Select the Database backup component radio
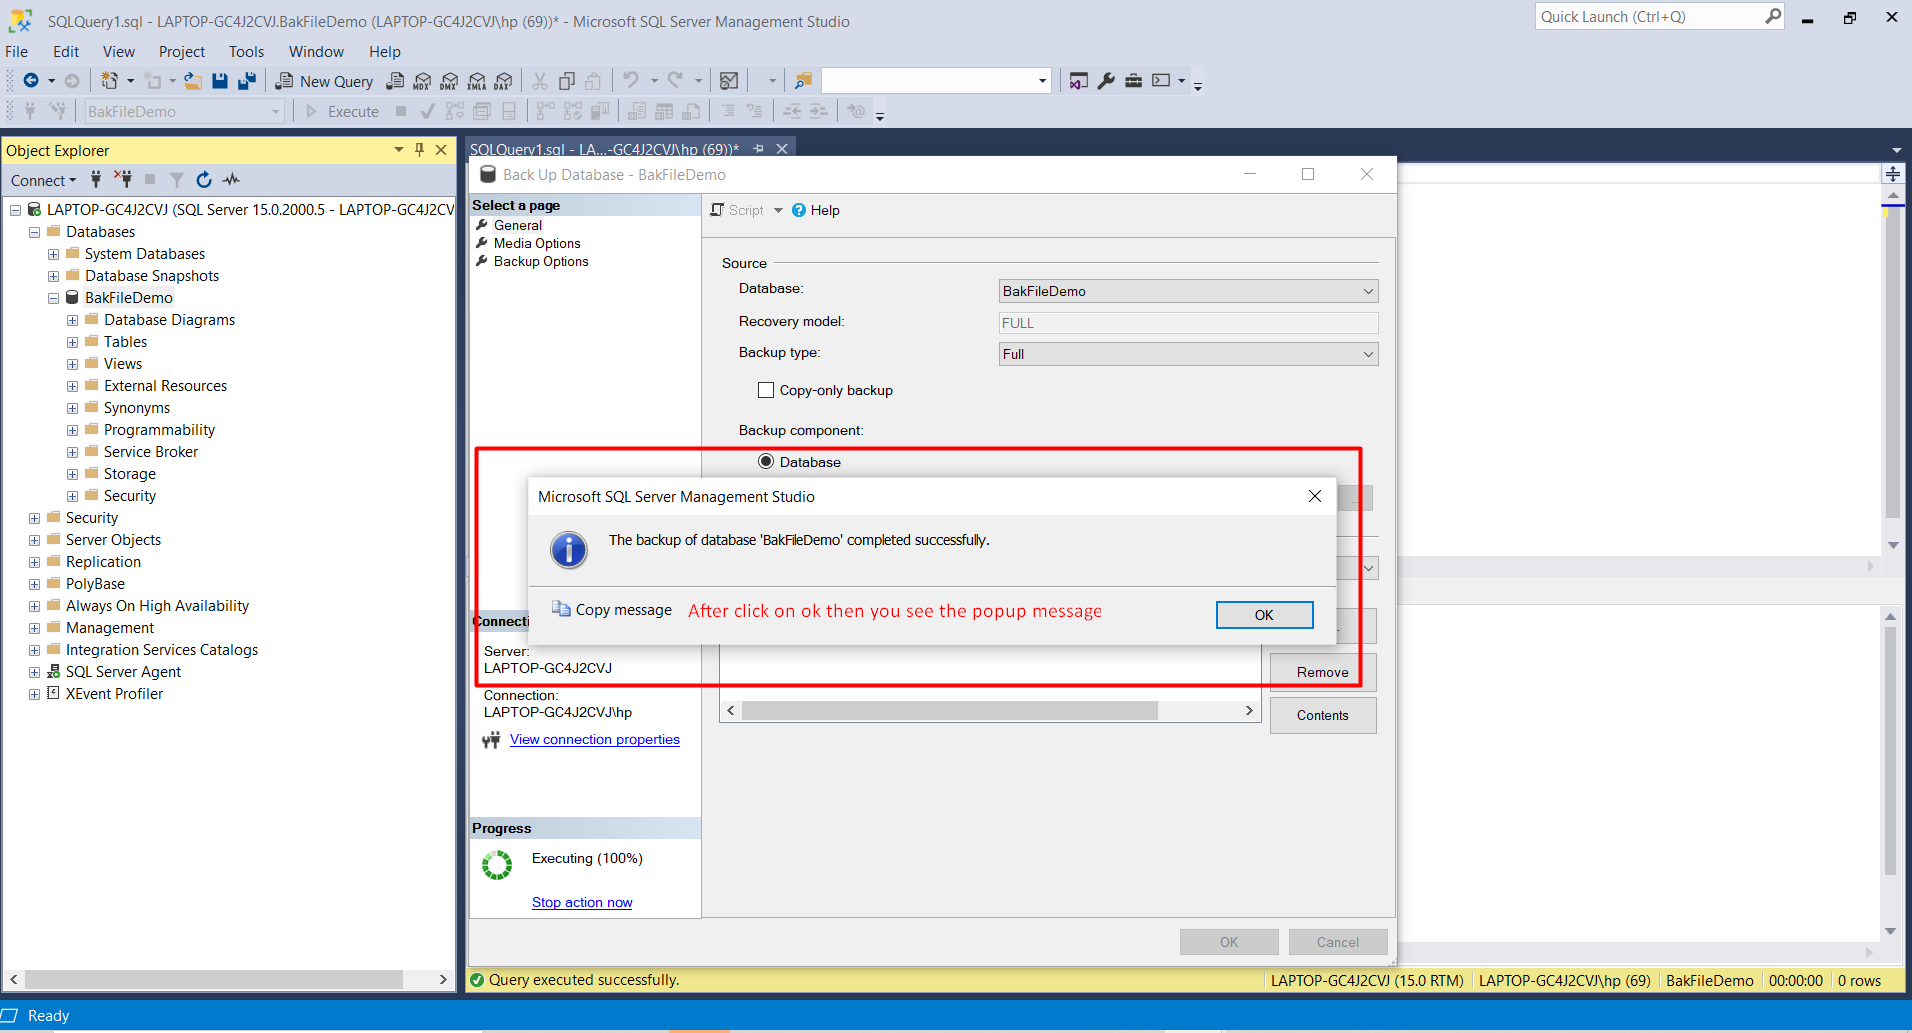1912x1033 pixels. coord(766,461)
